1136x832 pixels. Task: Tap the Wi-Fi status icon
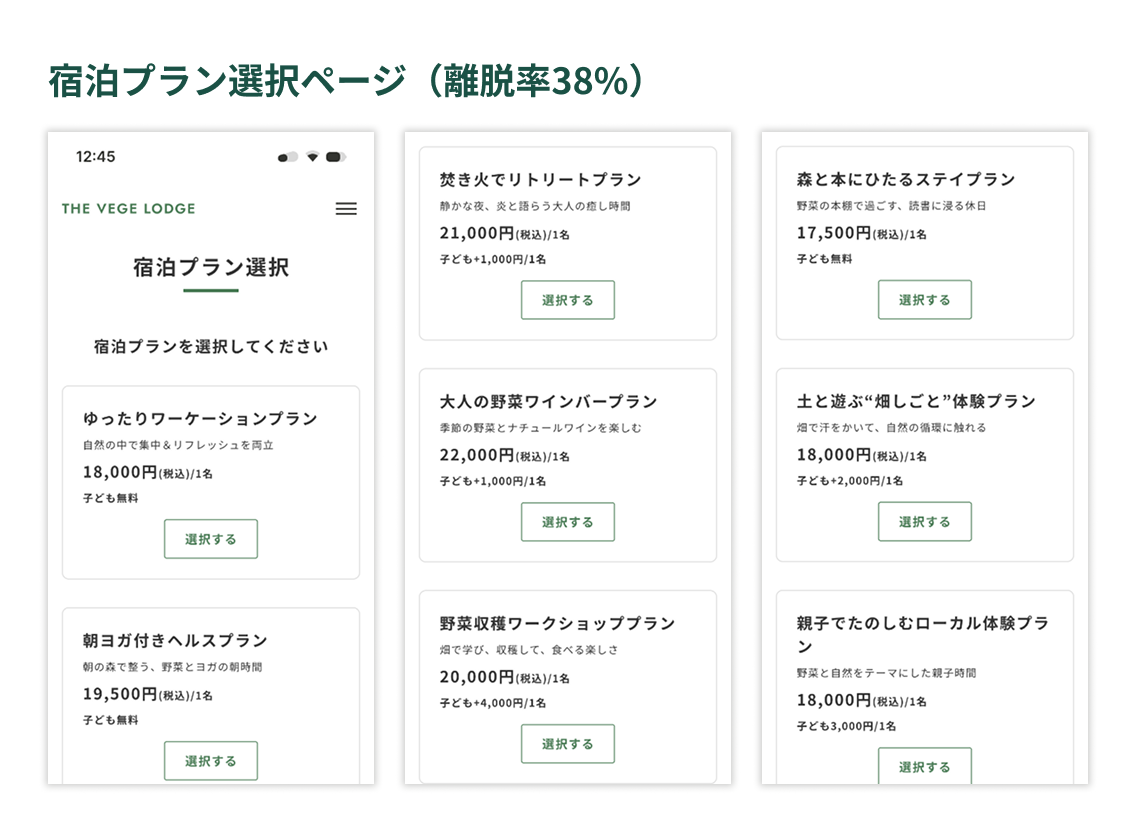(x=312, y=157)
